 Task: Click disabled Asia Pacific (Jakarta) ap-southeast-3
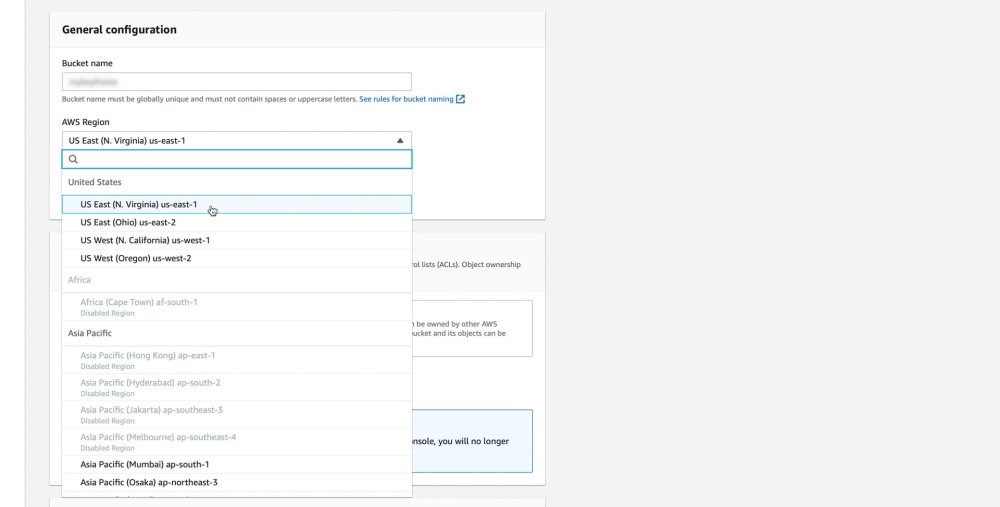coord(237,415)
